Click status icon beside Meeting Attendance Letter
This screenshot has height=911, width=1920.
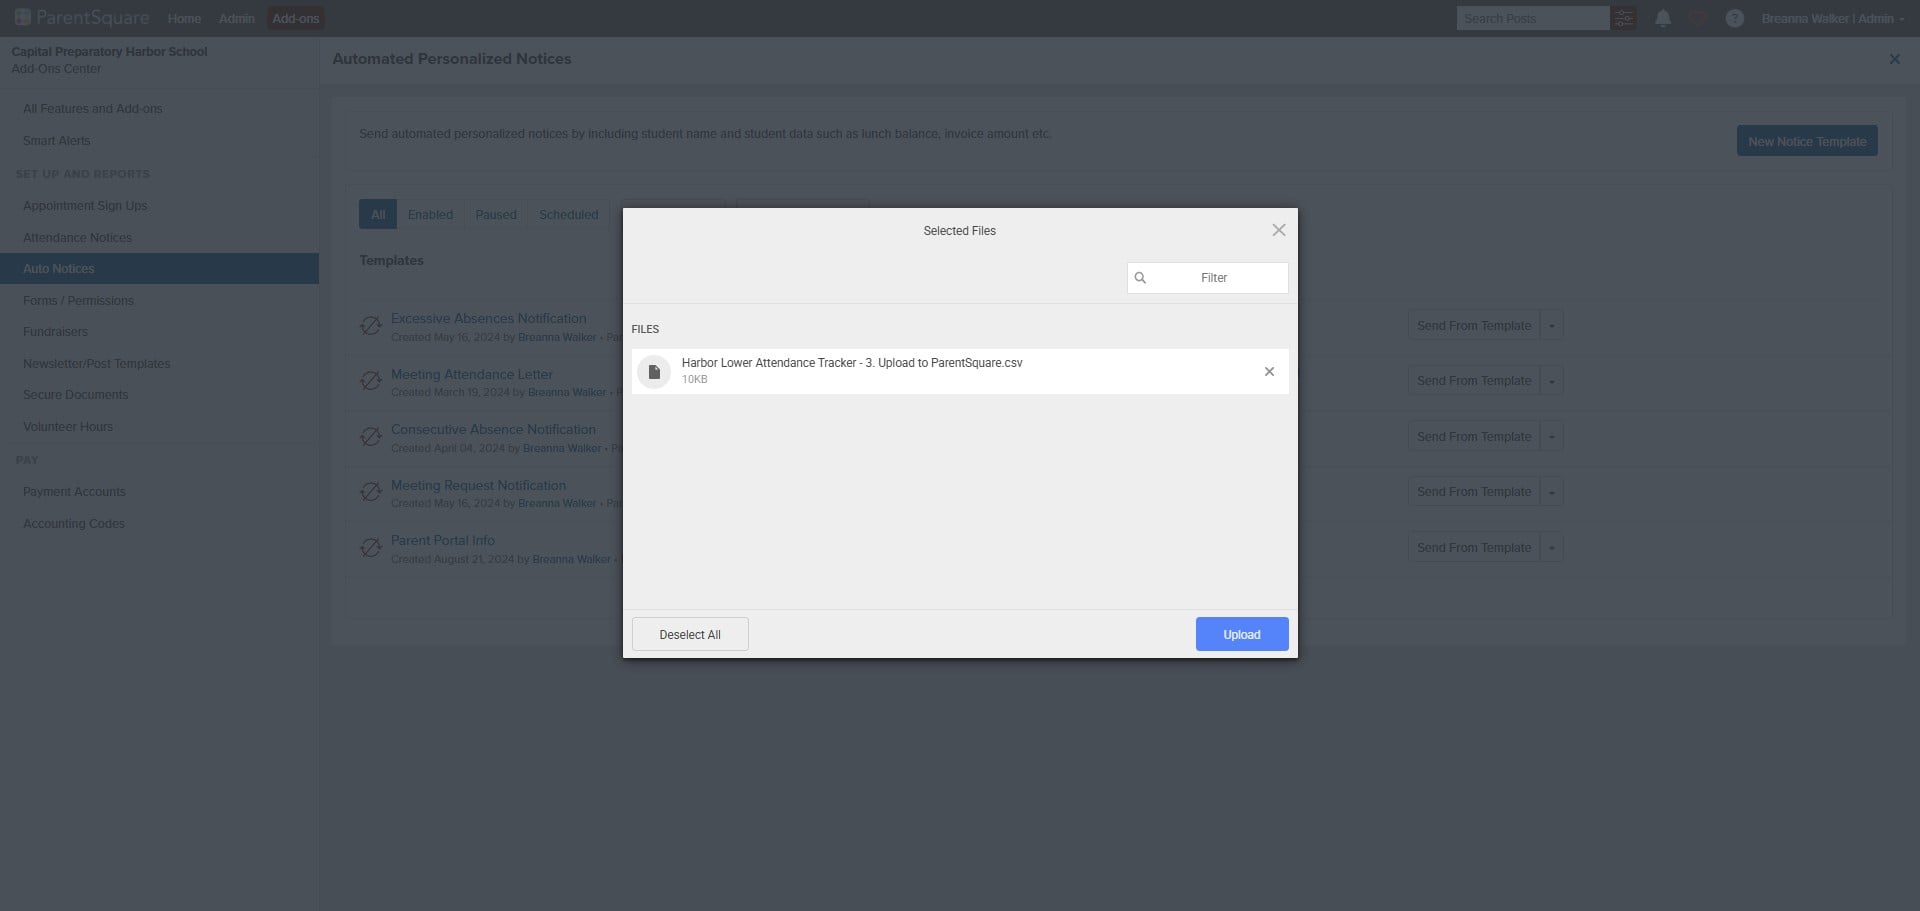371,381
